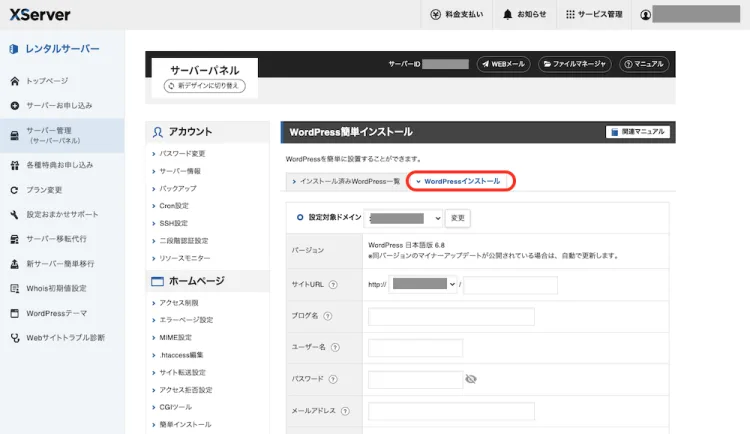Click 設定対象ドメイン label
750x434 pixels.
click(335, 217)
